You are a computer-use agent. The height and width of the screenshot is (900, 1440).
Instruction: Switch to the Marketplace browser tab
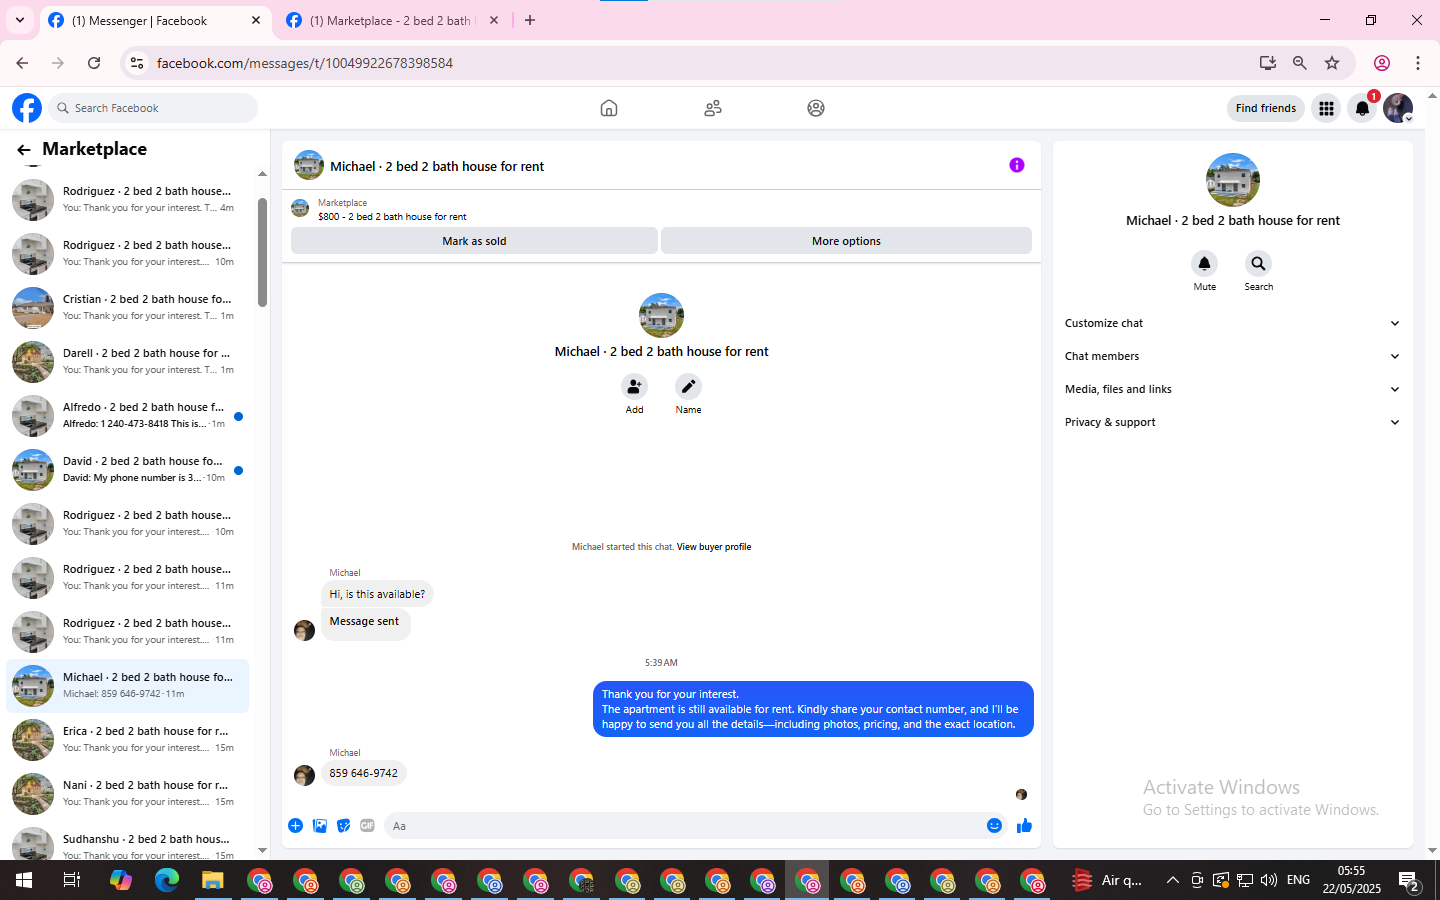click(x=392, y=21)
